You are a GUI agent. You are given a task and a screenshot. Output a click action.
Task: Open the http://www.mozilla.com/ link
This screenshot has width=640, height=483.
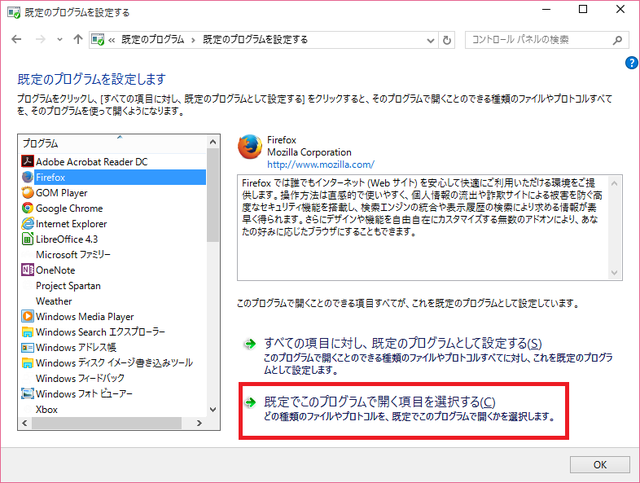coord(321,165)
